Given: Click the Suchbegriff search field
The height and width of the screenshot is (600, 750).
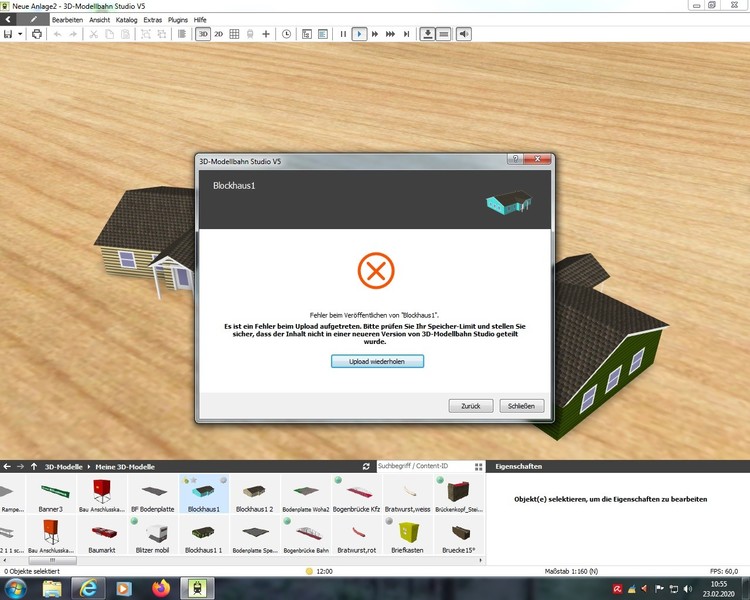Looking at the screenshot, I should click(425, 467).
